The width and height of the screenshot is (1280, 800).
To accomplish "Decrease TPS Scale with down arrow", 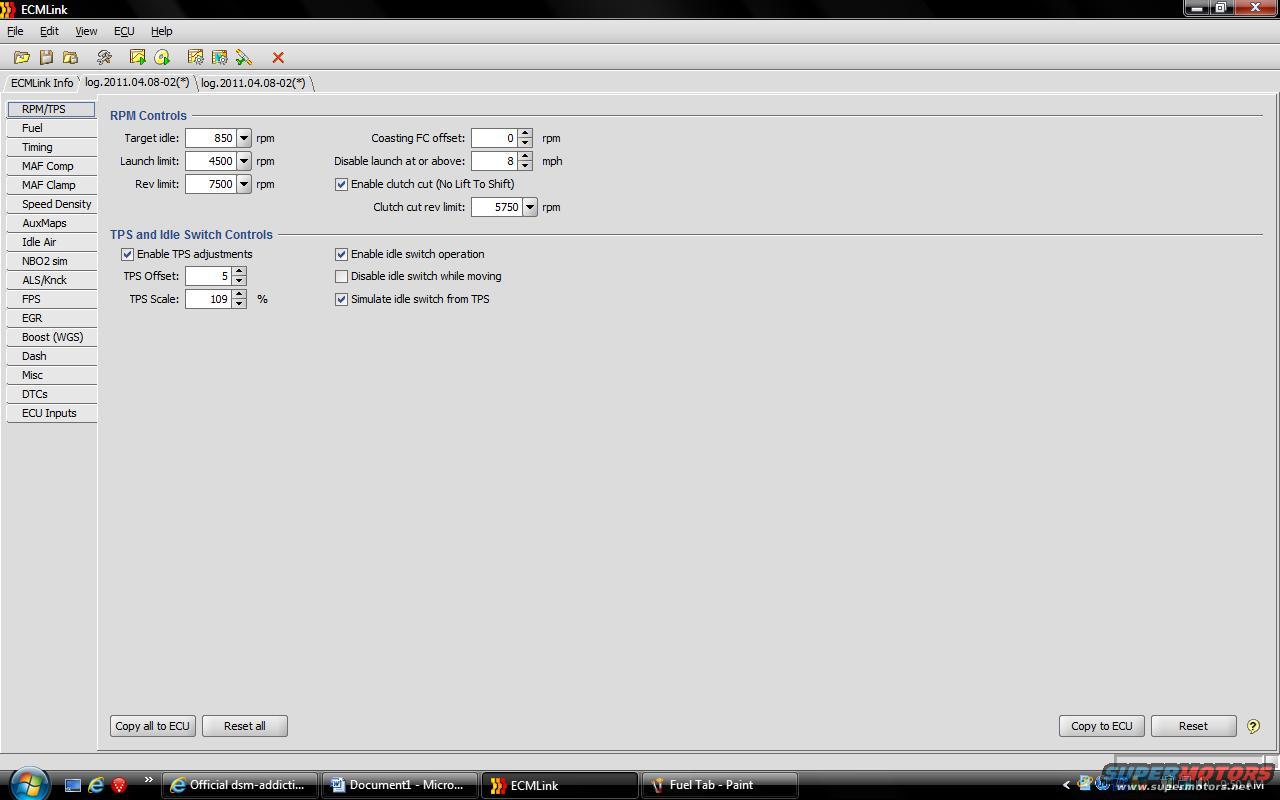I will point(239,303).
